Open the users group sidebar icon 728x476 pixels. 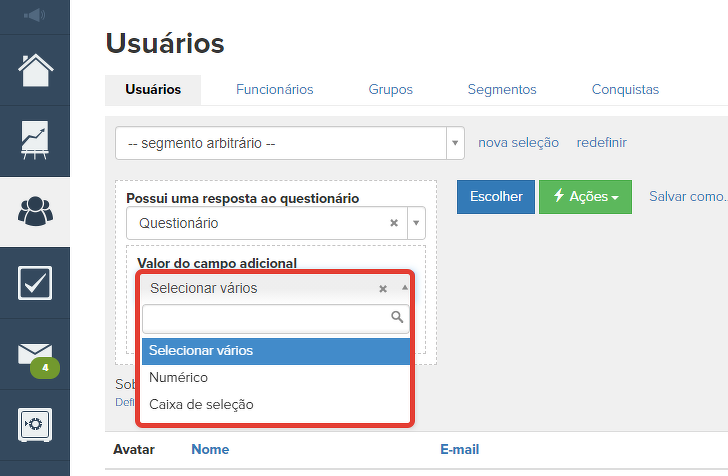tap(35, 212)
